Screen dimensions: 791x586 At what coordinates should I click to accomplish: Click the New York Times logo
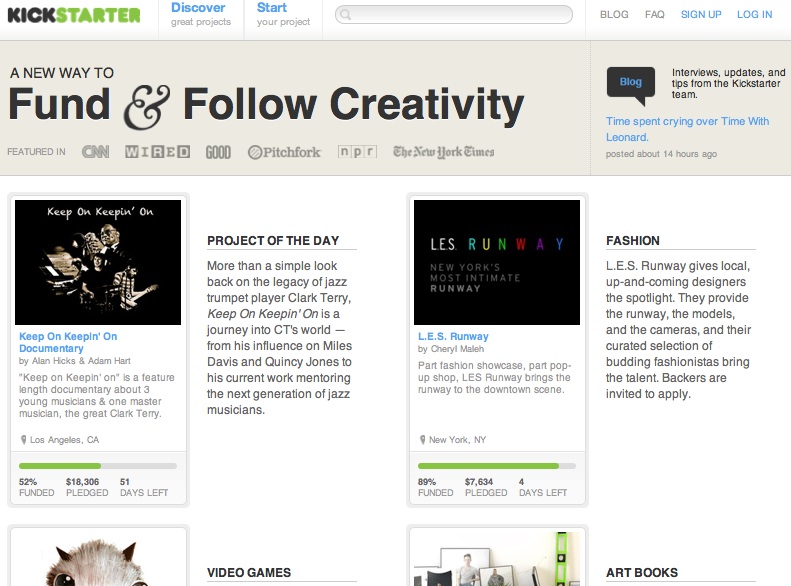(x=443, y=152)
